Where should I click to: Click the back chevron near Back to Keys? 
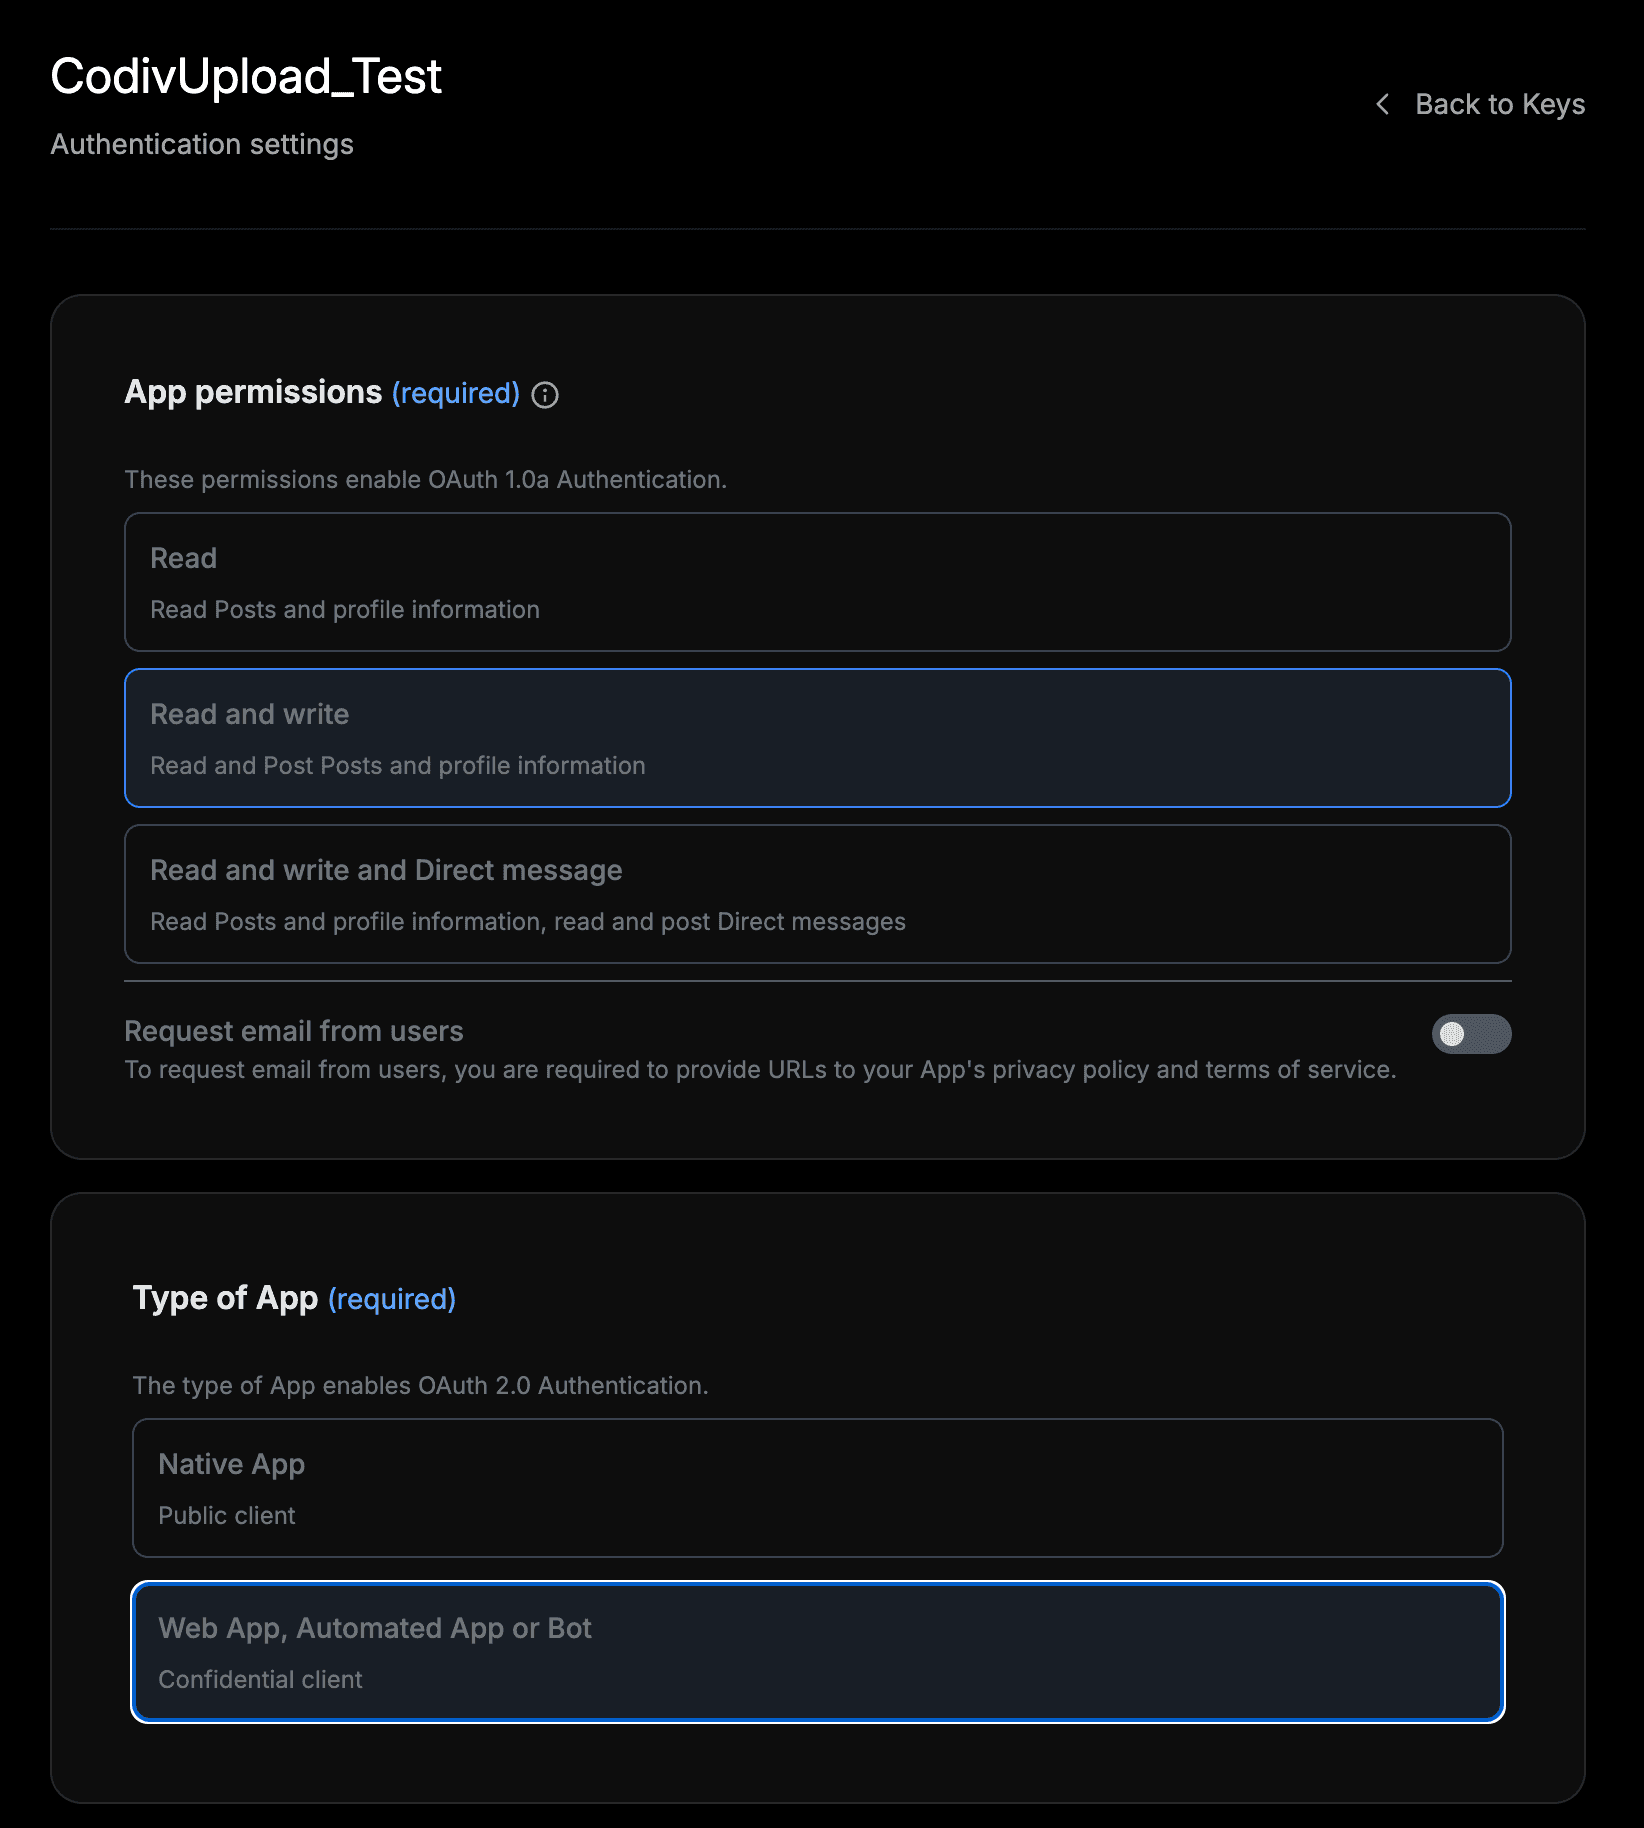pyautogui.click(x=1385, y=104)
